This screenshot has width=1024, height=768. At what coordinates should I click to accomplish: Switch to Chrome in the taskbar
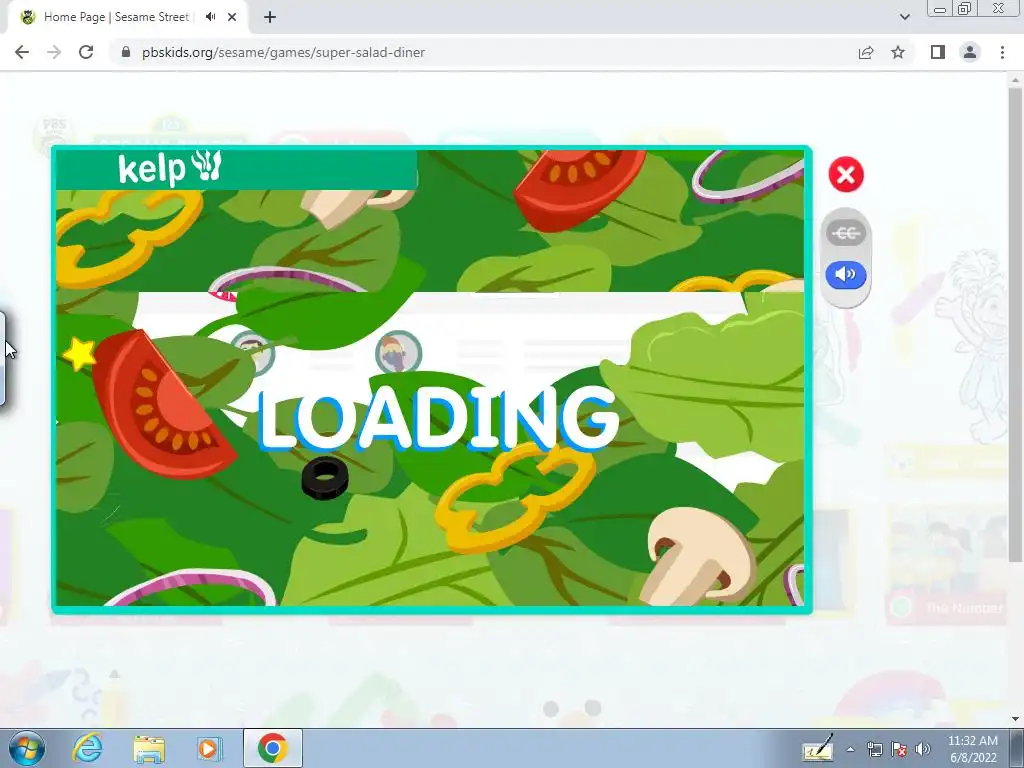pyautogui.click(x=272, y=748)
